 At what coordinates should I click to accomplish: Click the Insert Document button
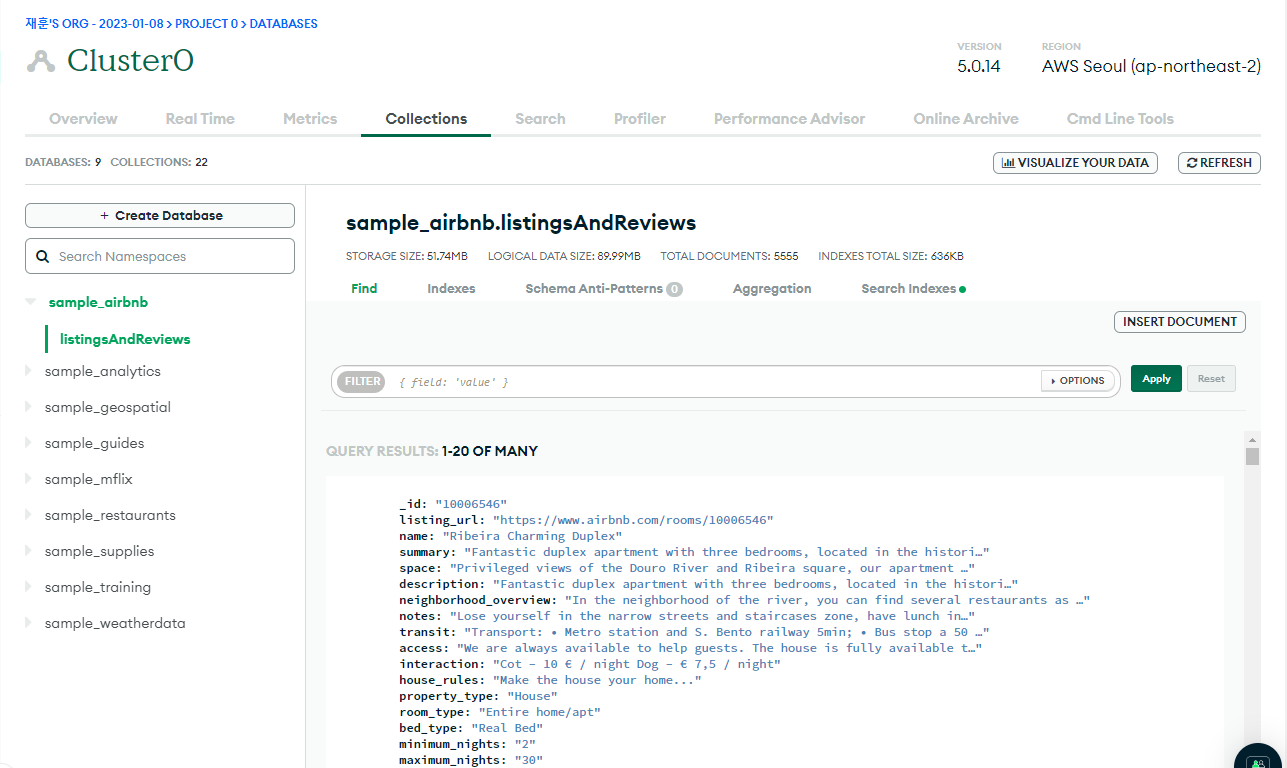point(1180,322)
